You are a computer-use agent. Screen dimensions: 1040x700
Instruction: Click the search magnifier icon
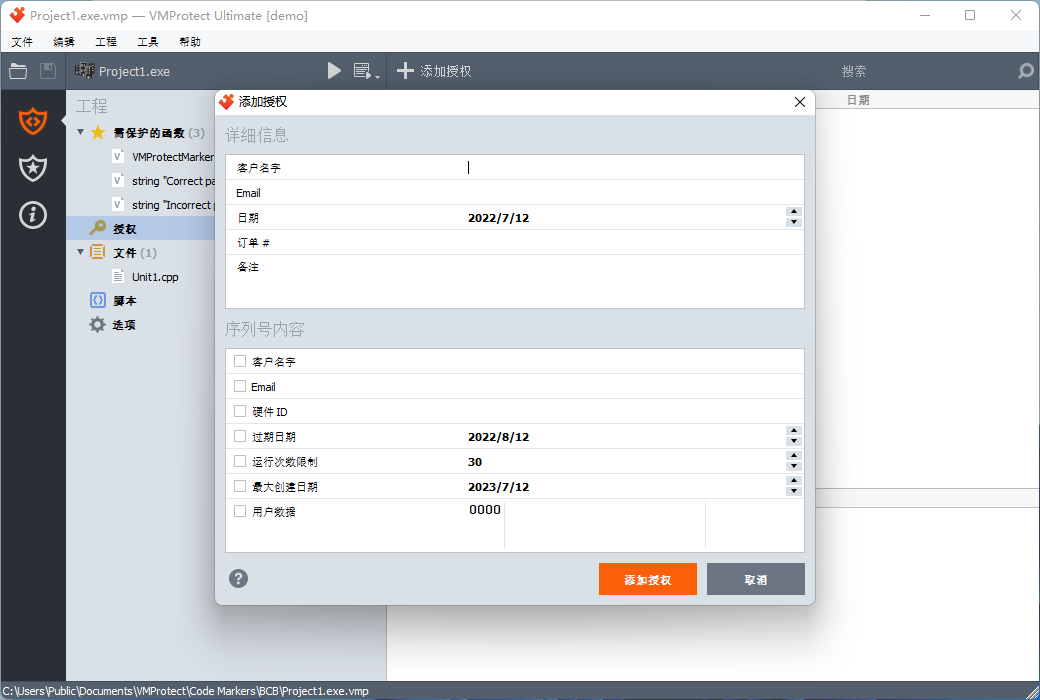tap(1025, 71)
